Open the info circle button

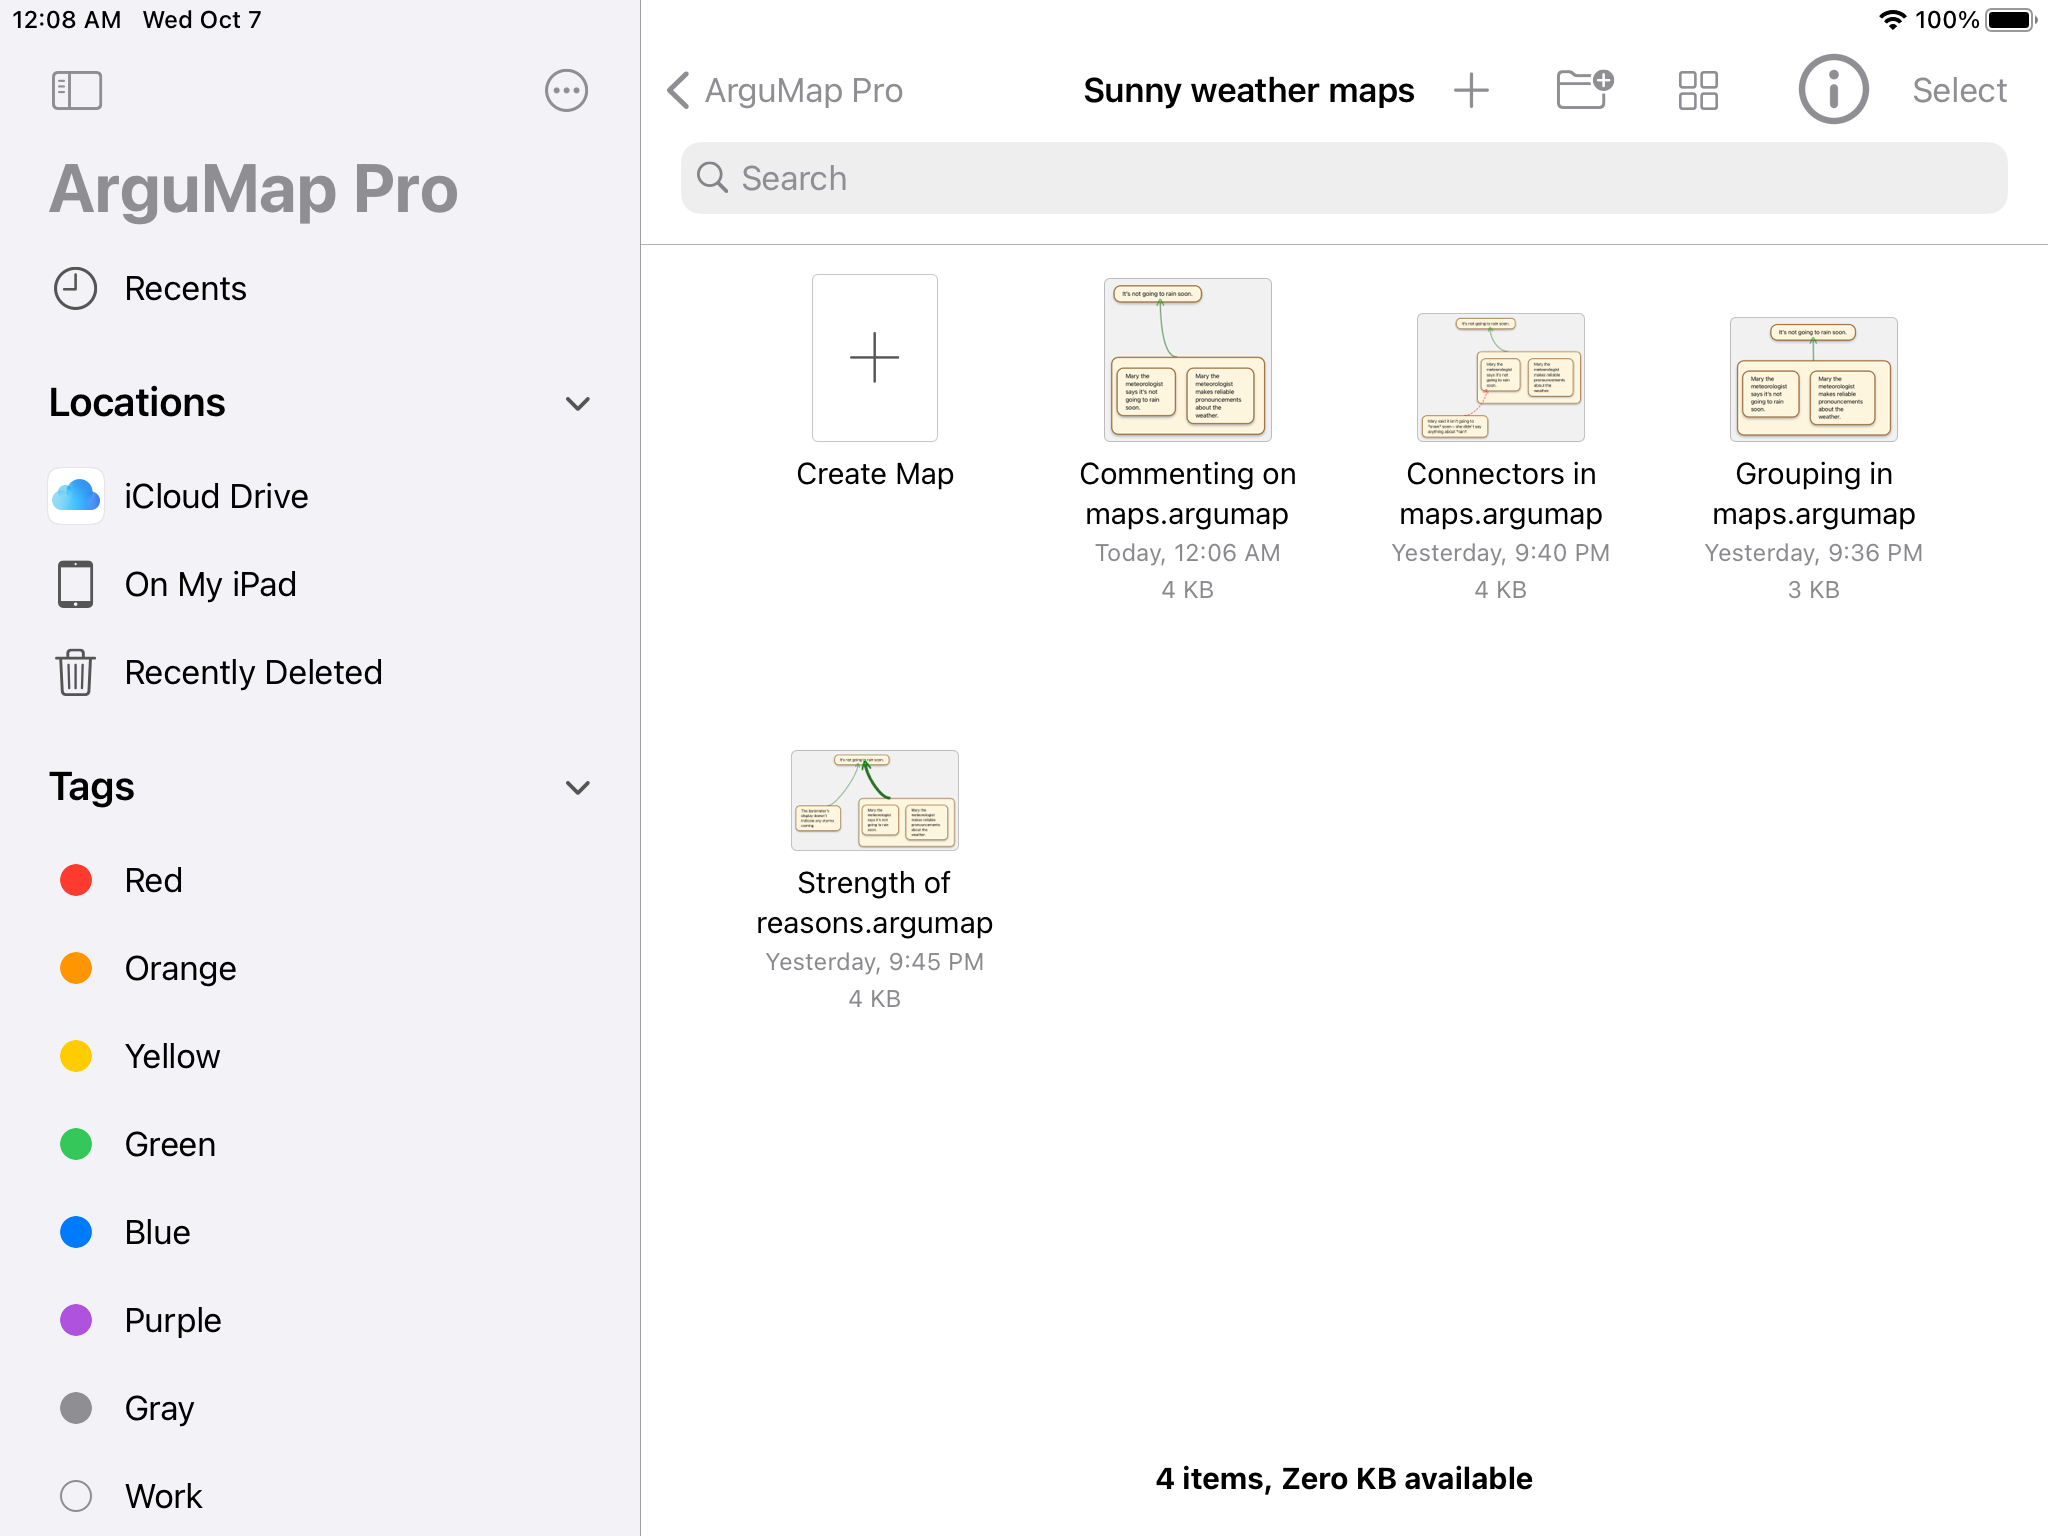(x=1833, y=90)
